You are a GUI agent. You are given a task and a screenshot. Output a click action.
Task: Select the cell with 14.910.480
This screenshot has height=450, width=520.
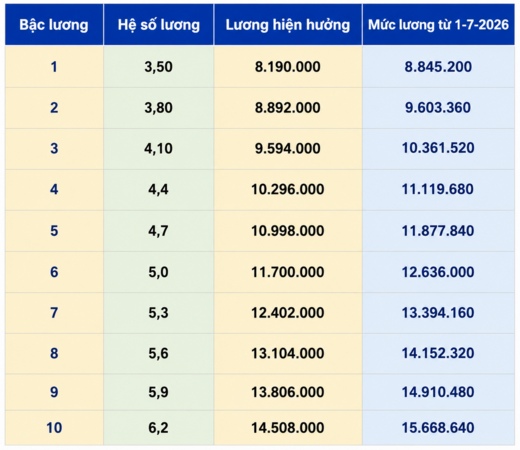438,392
